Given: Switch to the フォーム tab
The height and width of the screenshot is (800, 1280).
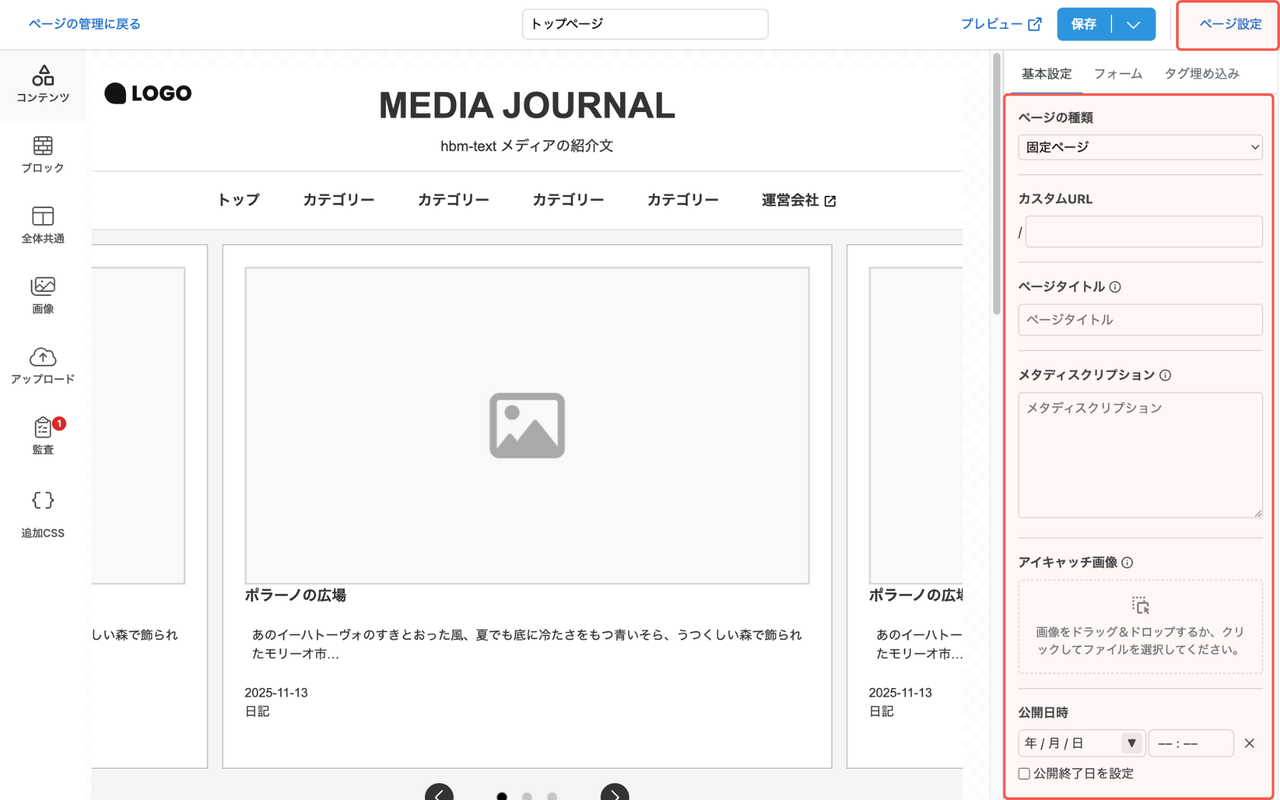Looking at the screenshot, I should point(1117,73).
